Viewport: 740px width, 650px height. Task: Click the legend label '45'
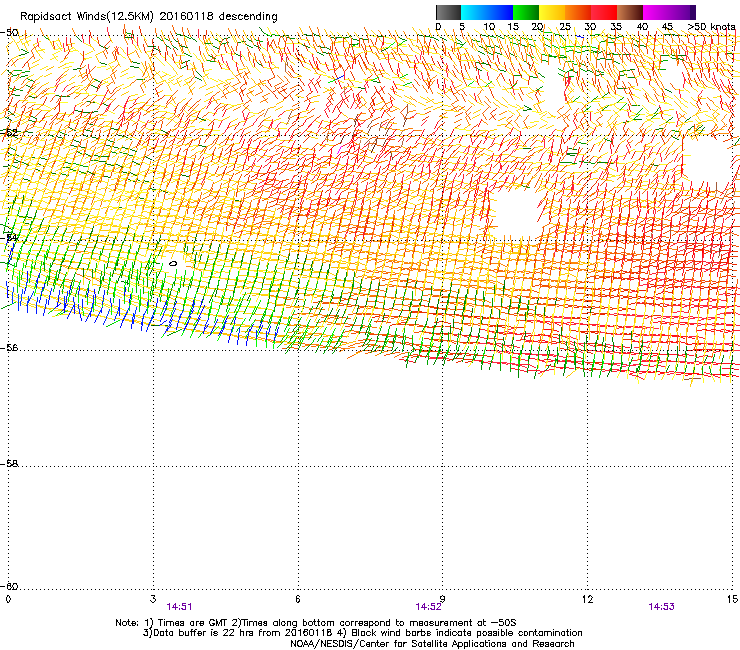(x=667, y=27)
